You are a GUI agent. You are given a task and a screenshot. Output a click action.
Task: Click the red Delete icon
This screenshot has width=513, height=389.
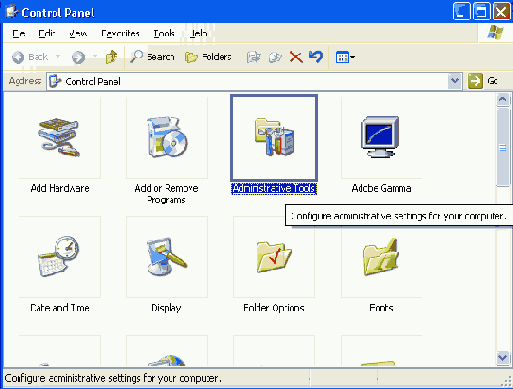point(296,57)
